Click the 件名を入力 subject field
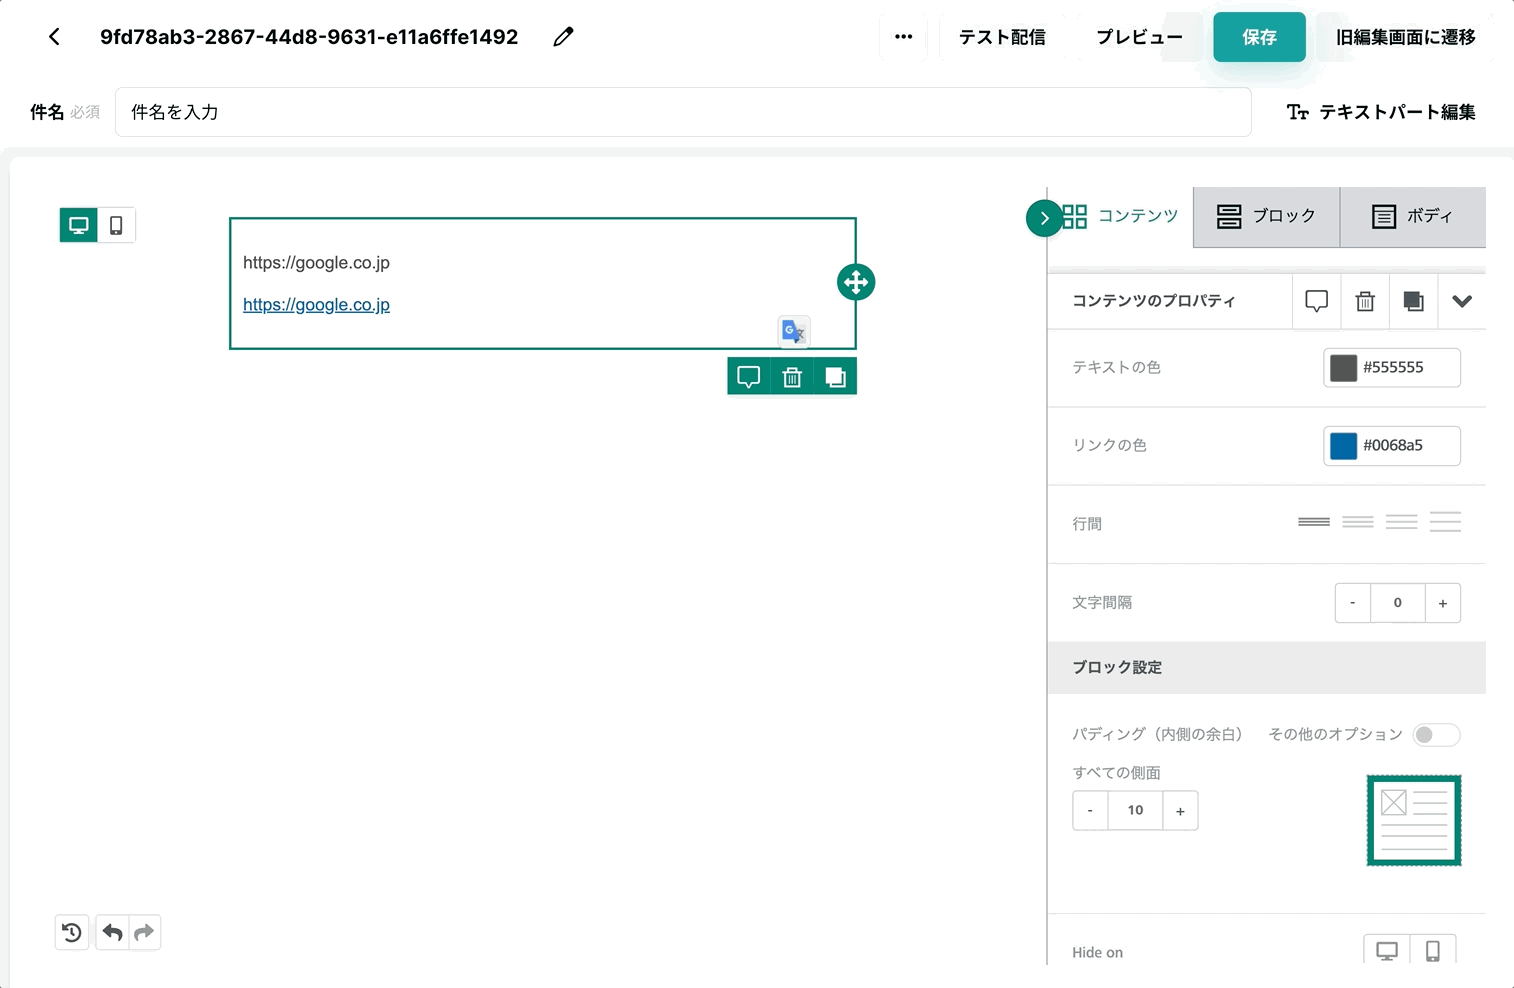 (x=683, y=112)
